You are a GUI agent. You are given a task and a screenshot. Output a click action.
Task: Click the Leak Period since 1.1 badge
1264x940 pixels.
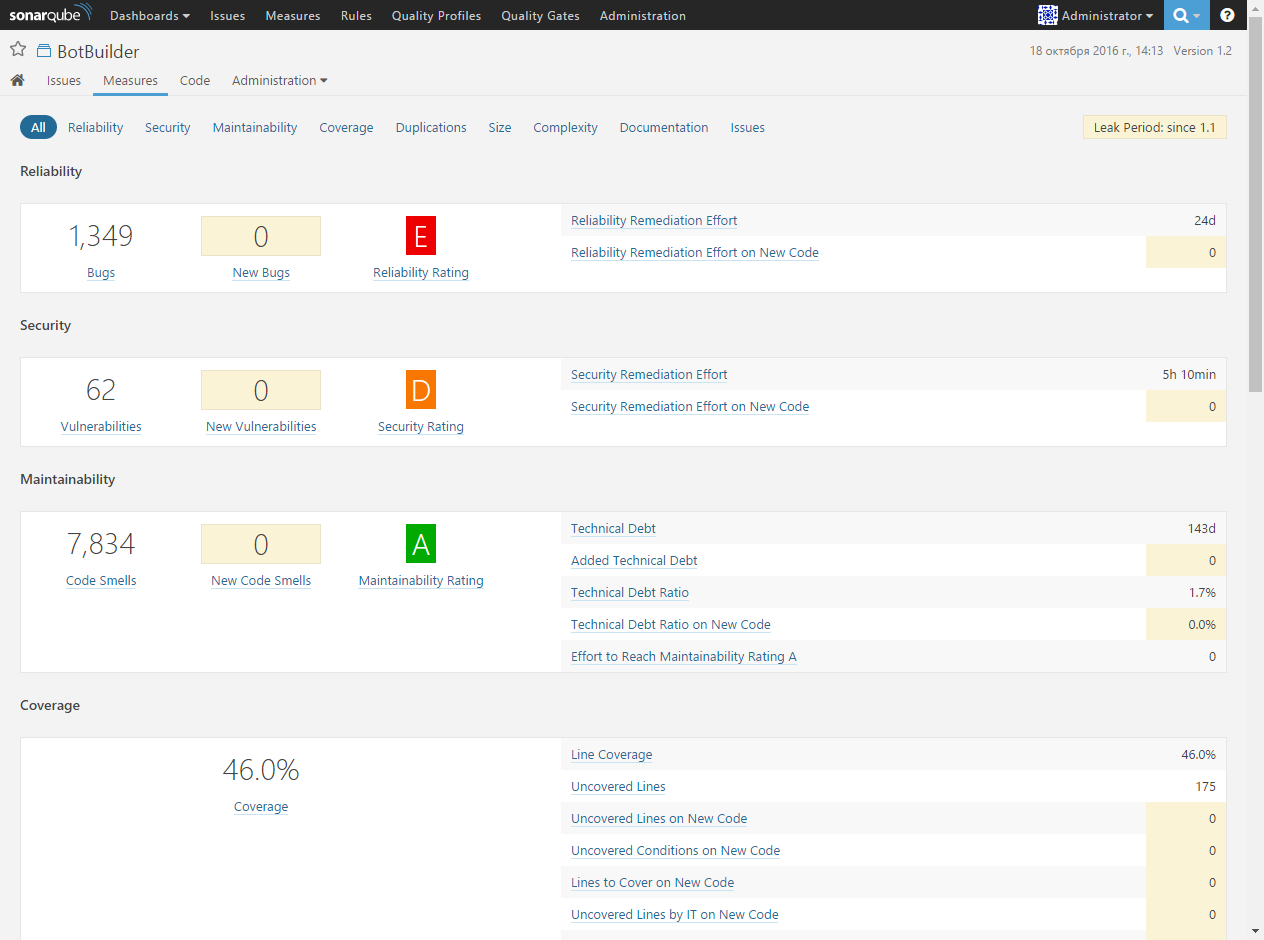pyautogui.click(x=1154, y=127)
